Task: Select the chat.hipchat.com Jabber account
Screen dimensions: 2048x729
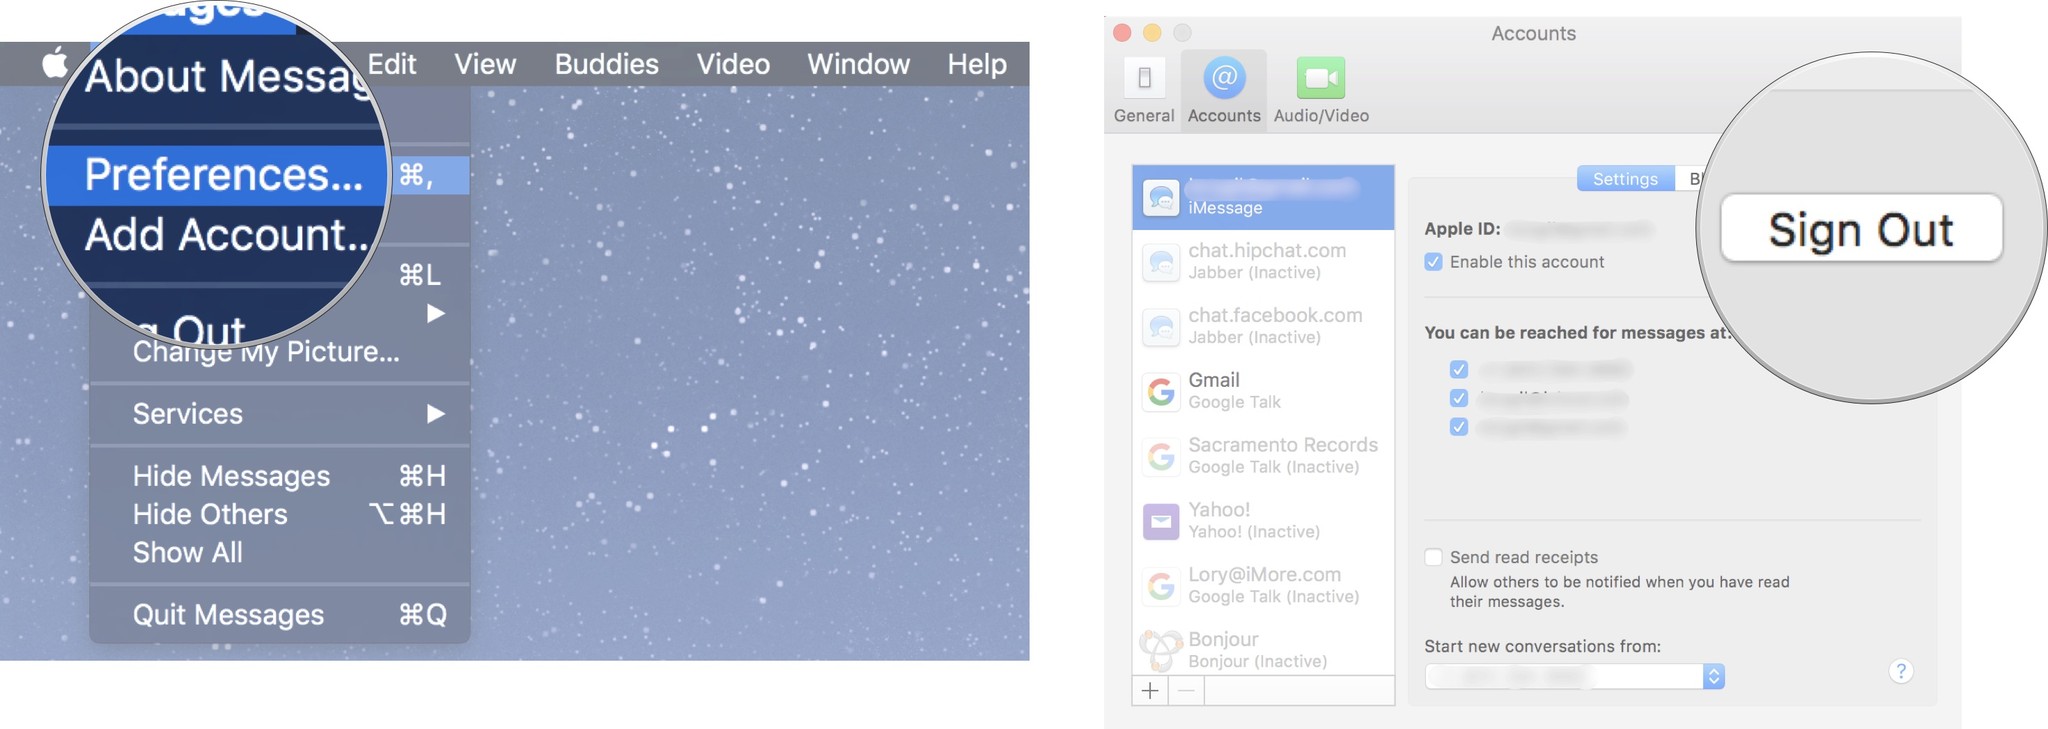Action: pos(1263,261)
